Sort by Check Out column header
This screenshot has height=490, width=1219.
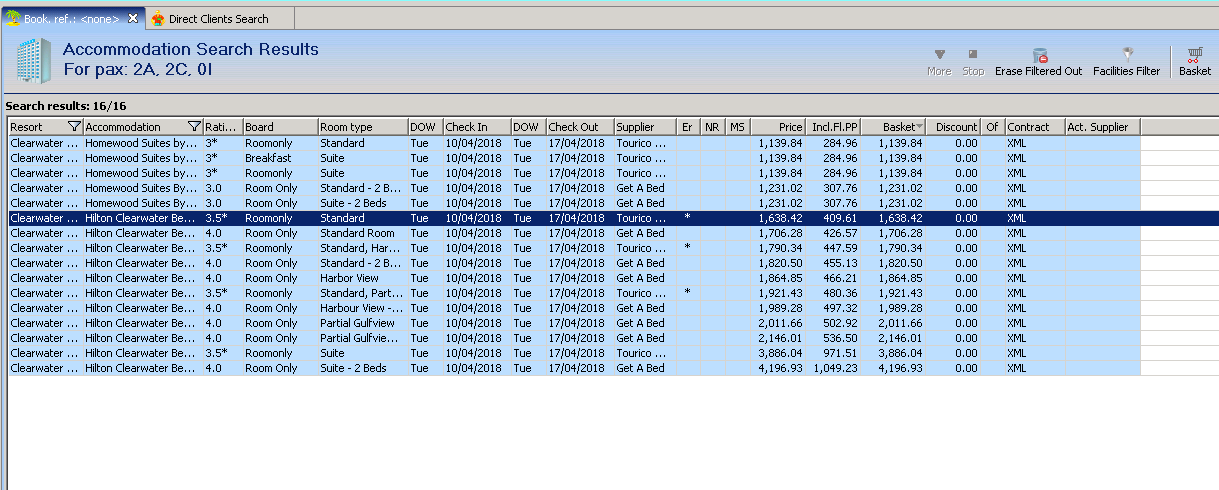click(580, 127)
